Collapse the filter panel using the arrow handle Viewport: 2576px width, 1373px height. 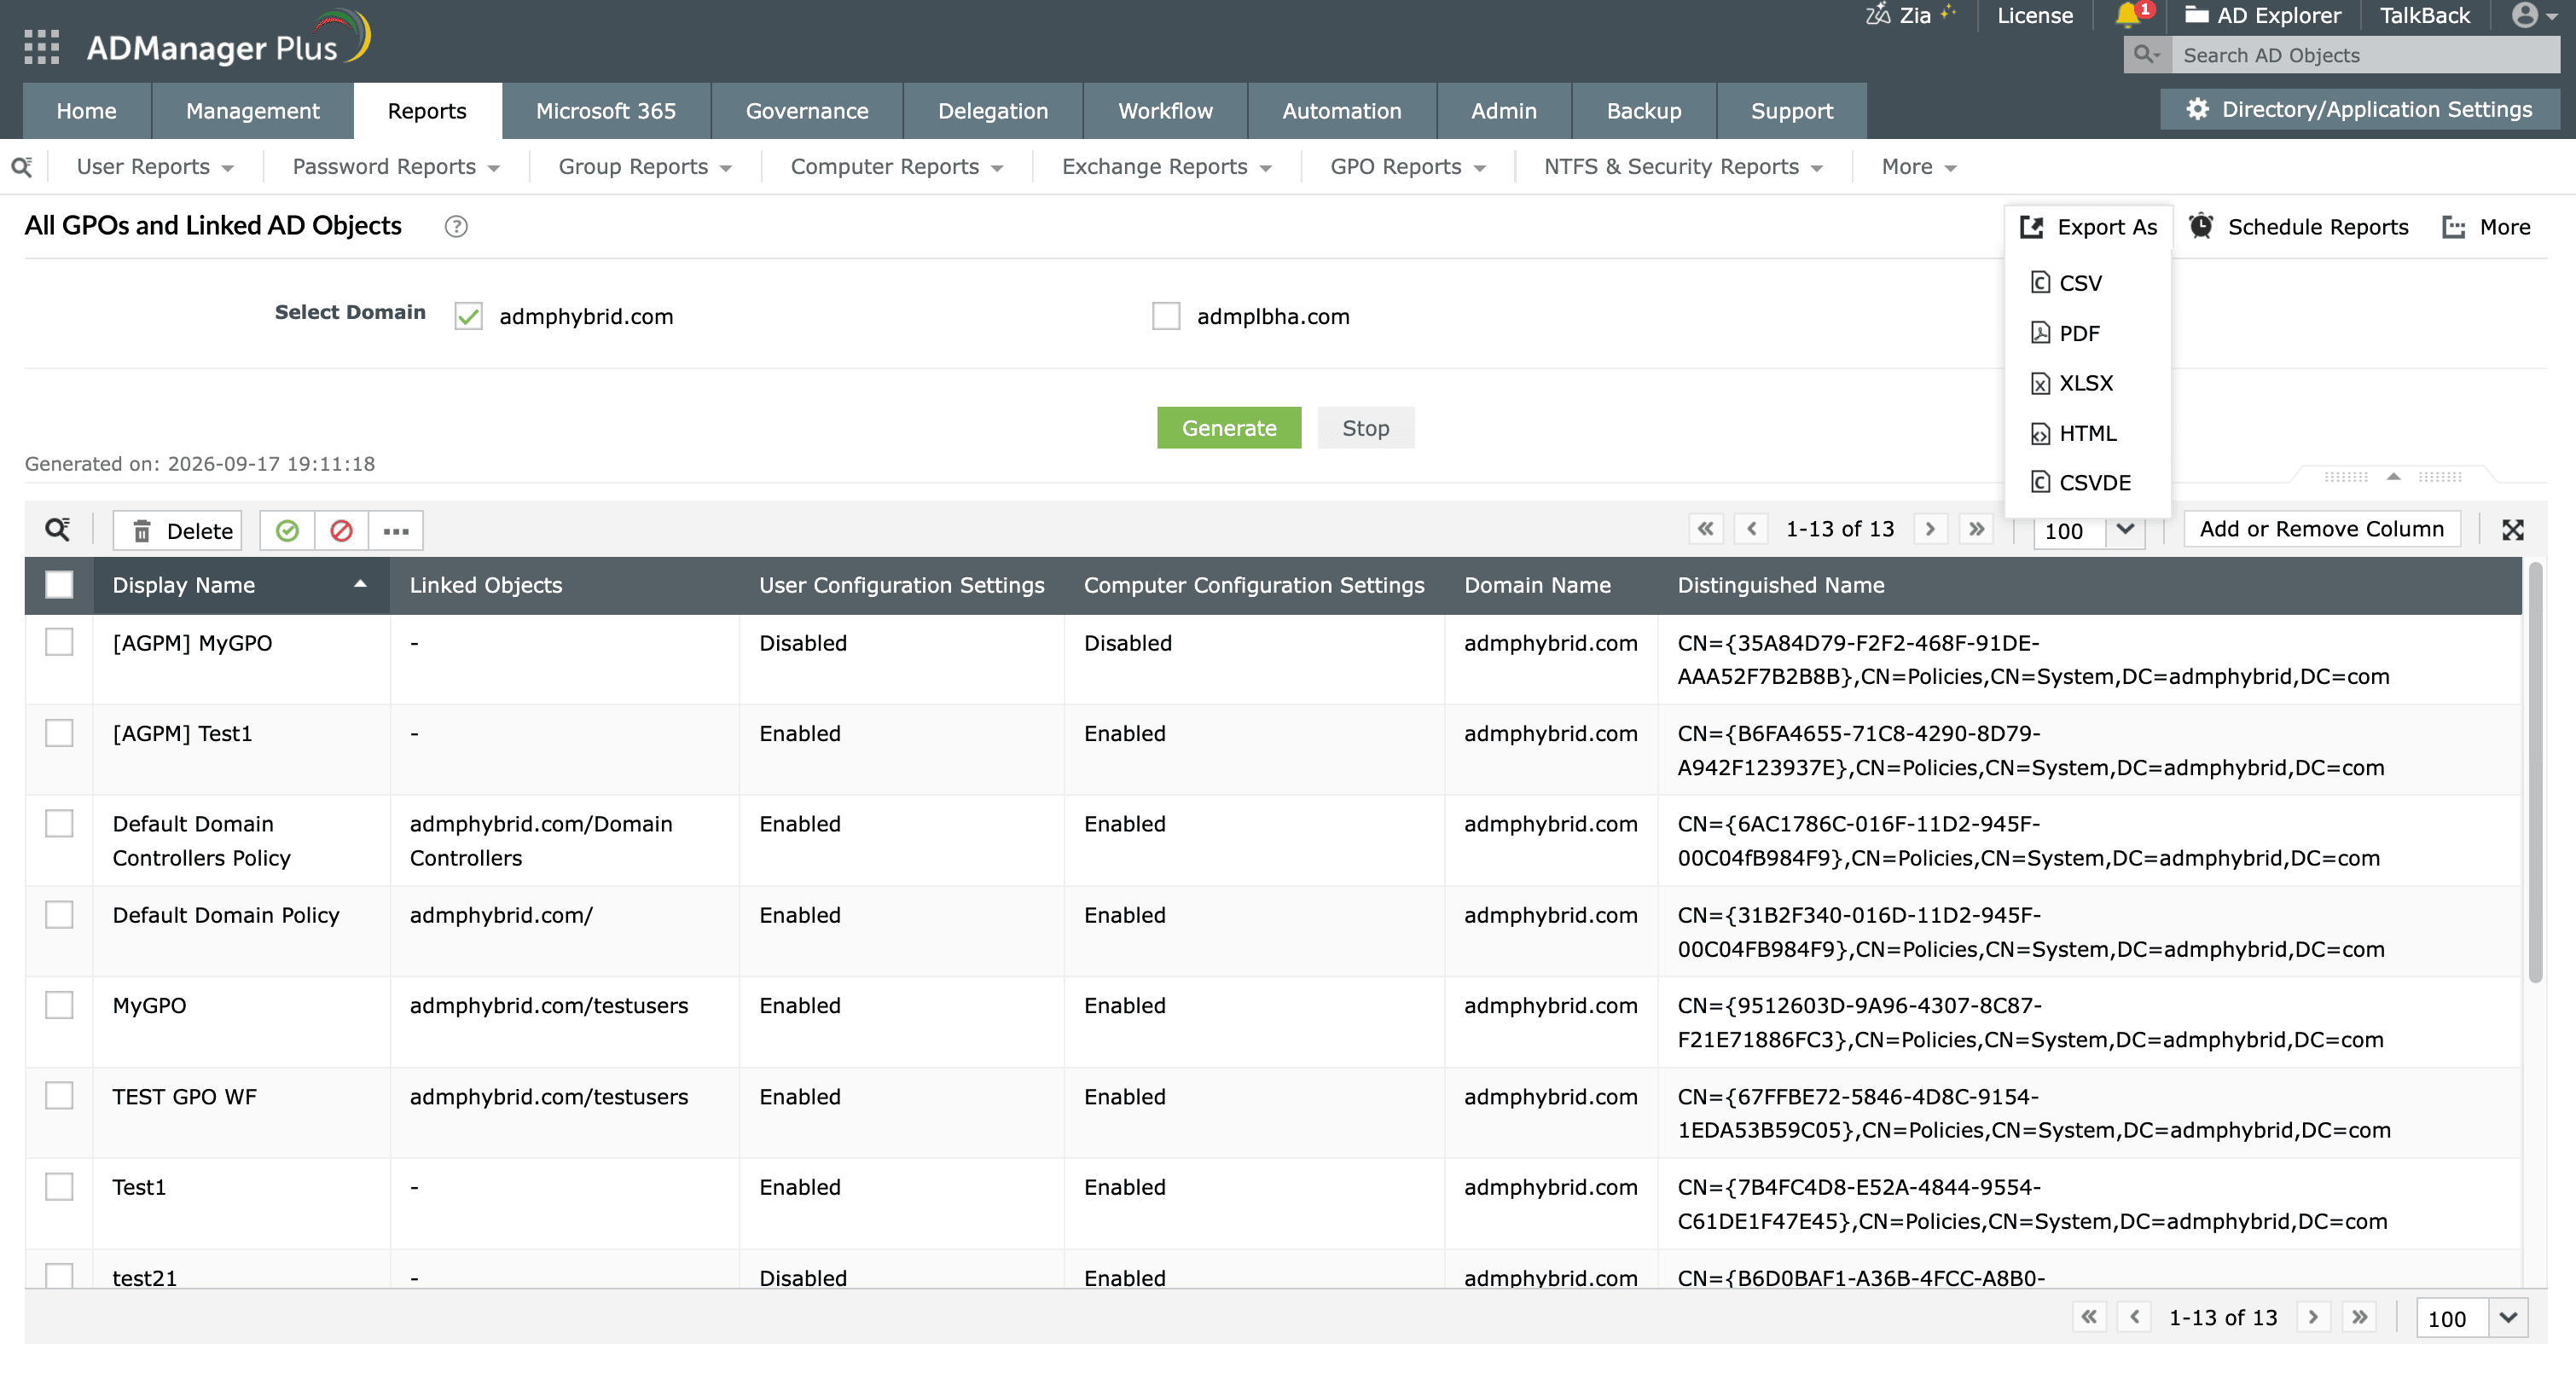click(x=2393, y=476)
